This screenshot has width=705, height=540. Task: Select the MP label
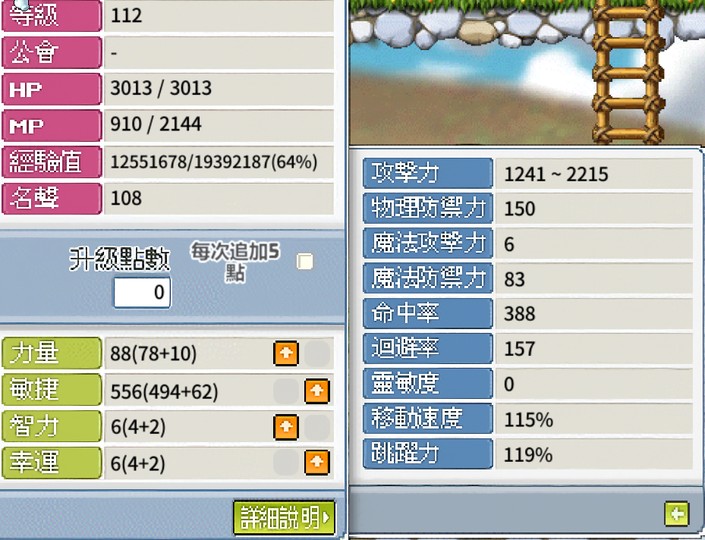click(52, 125)
